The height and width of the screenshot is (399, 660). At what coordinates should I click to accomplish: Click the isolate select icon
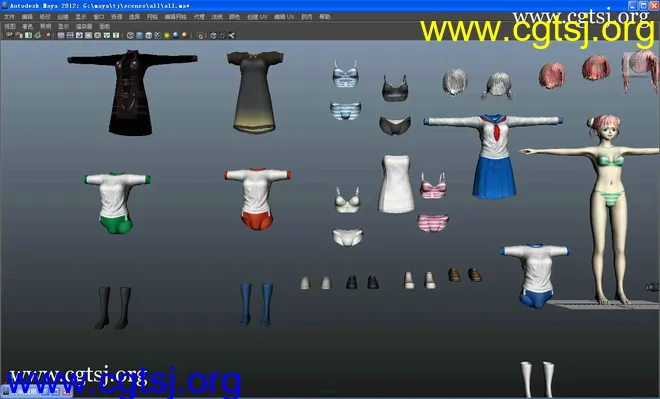pyautogui.click(x=200, y=35)
